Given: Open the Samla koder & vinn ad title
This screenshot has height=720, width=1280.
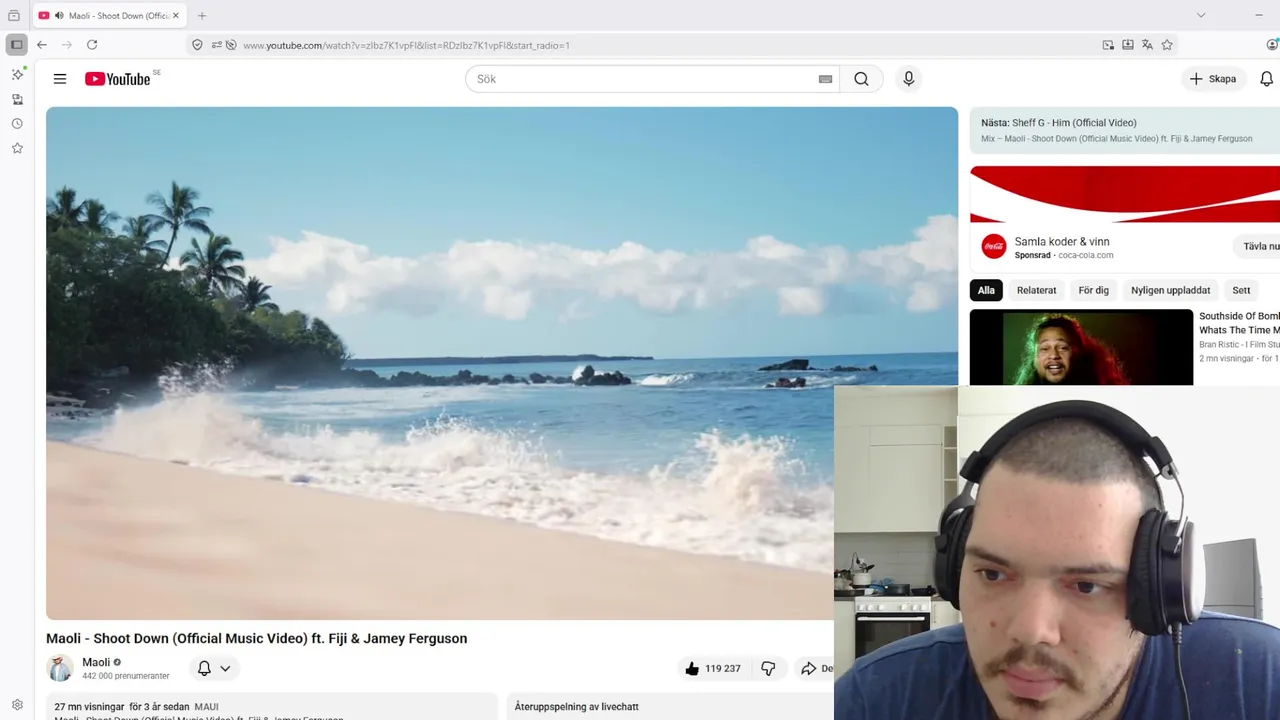Looking at the screenshot, I should (1062, 241).
